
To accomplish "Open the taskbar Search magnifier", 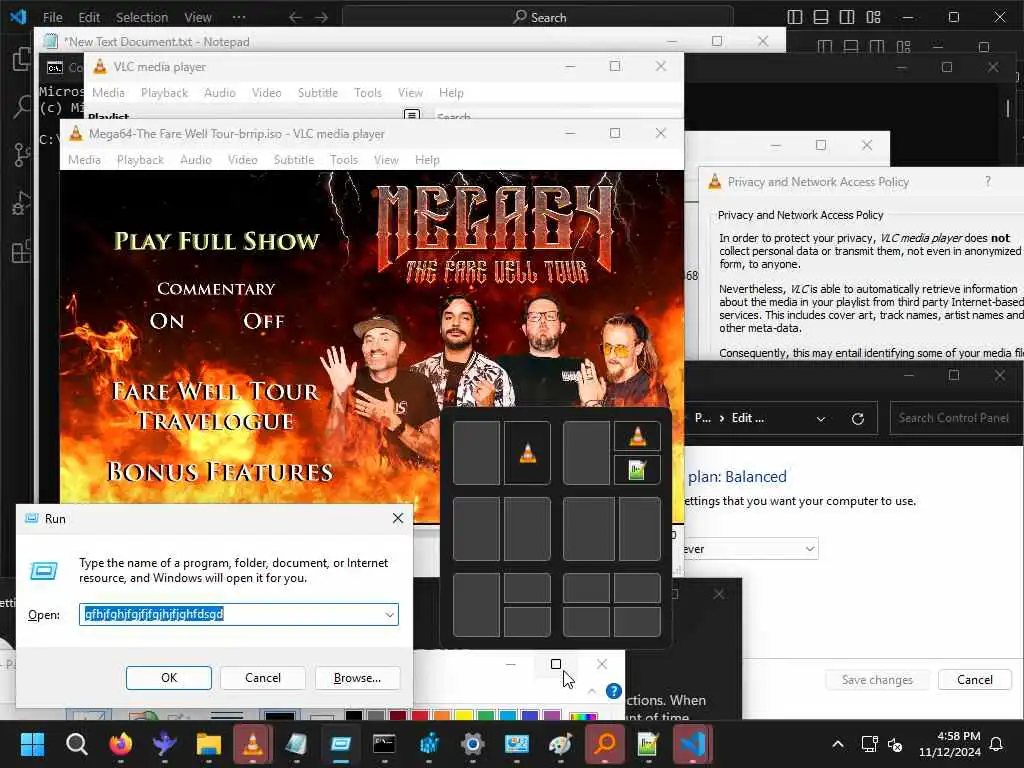I will coord(76,744).
